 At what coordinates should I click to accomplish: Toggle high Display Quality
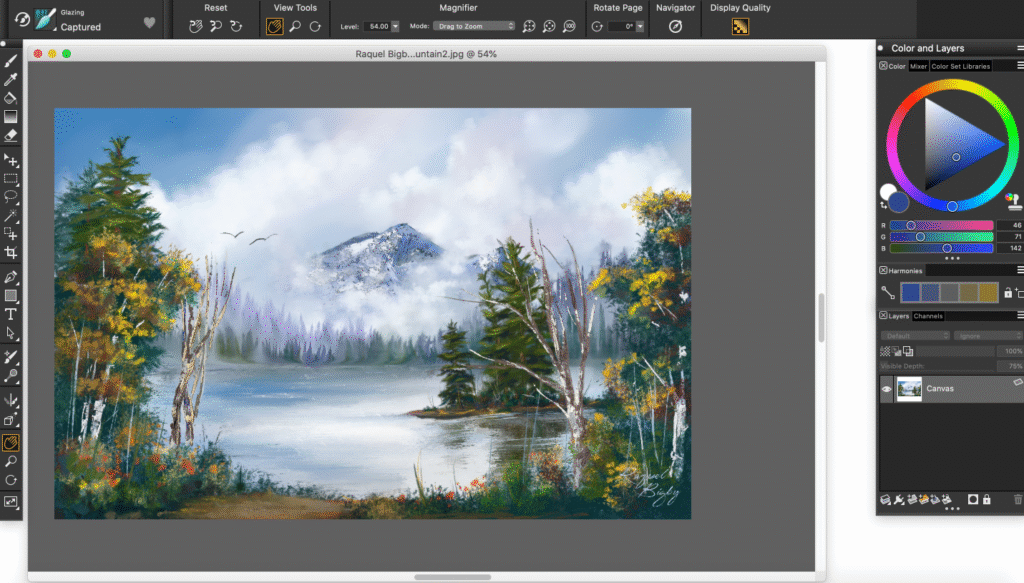click(740, 27)
